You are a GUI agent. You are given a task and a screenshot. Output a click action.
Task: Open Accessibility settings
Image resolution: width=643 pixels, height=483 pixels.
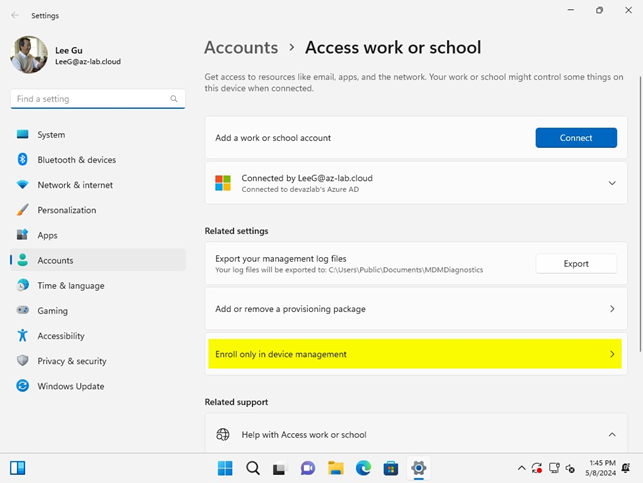(x=98, y=336)
